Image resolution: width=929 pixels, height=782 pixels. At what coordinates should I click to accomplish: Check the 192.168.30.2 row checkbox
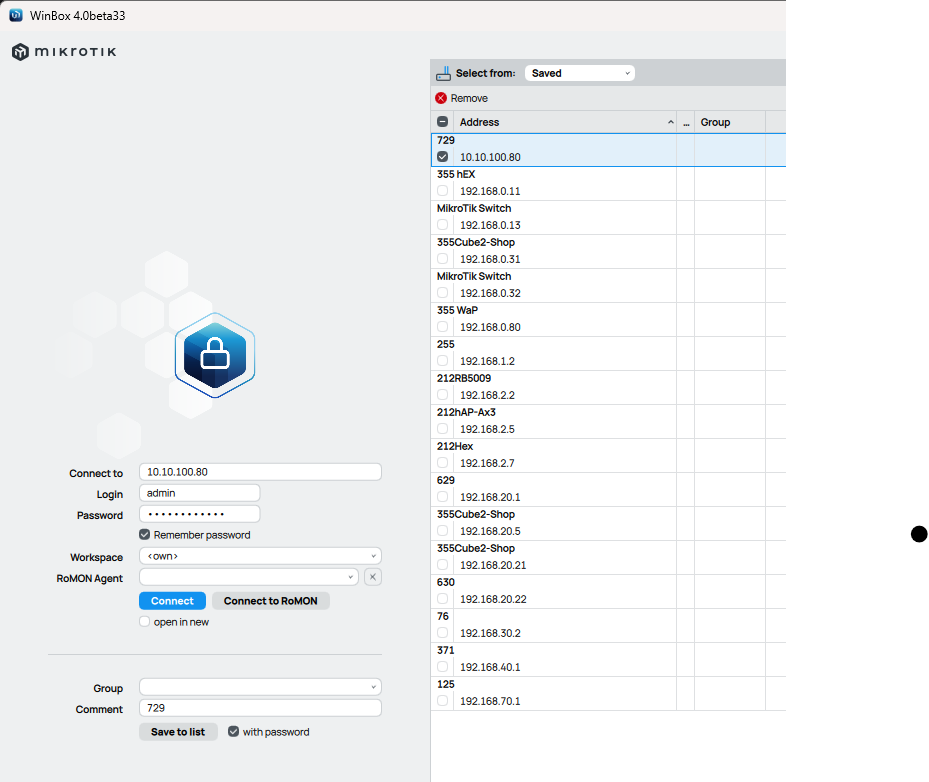tap(443, 633)
